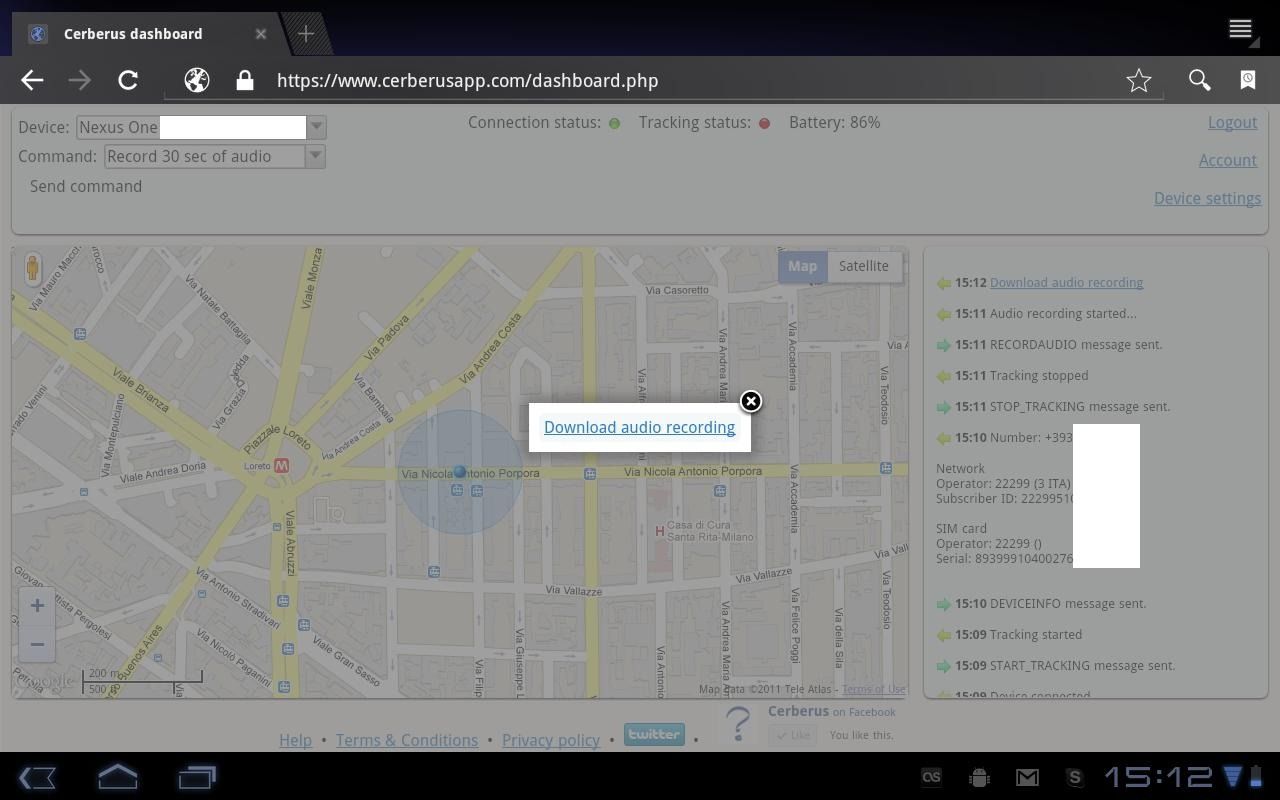The height and width of the screenshot is (800, 1280).
Task: Open the Help link
Action: [295, 740]
